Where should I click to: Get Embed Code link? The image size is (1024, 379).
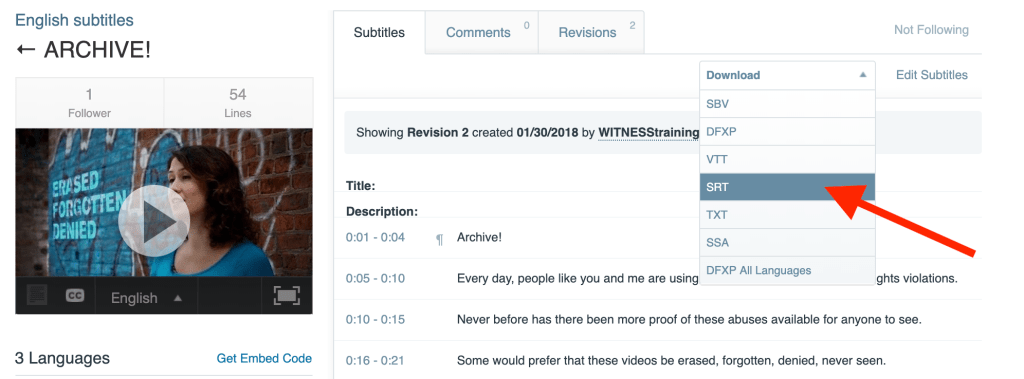point(264,358)
